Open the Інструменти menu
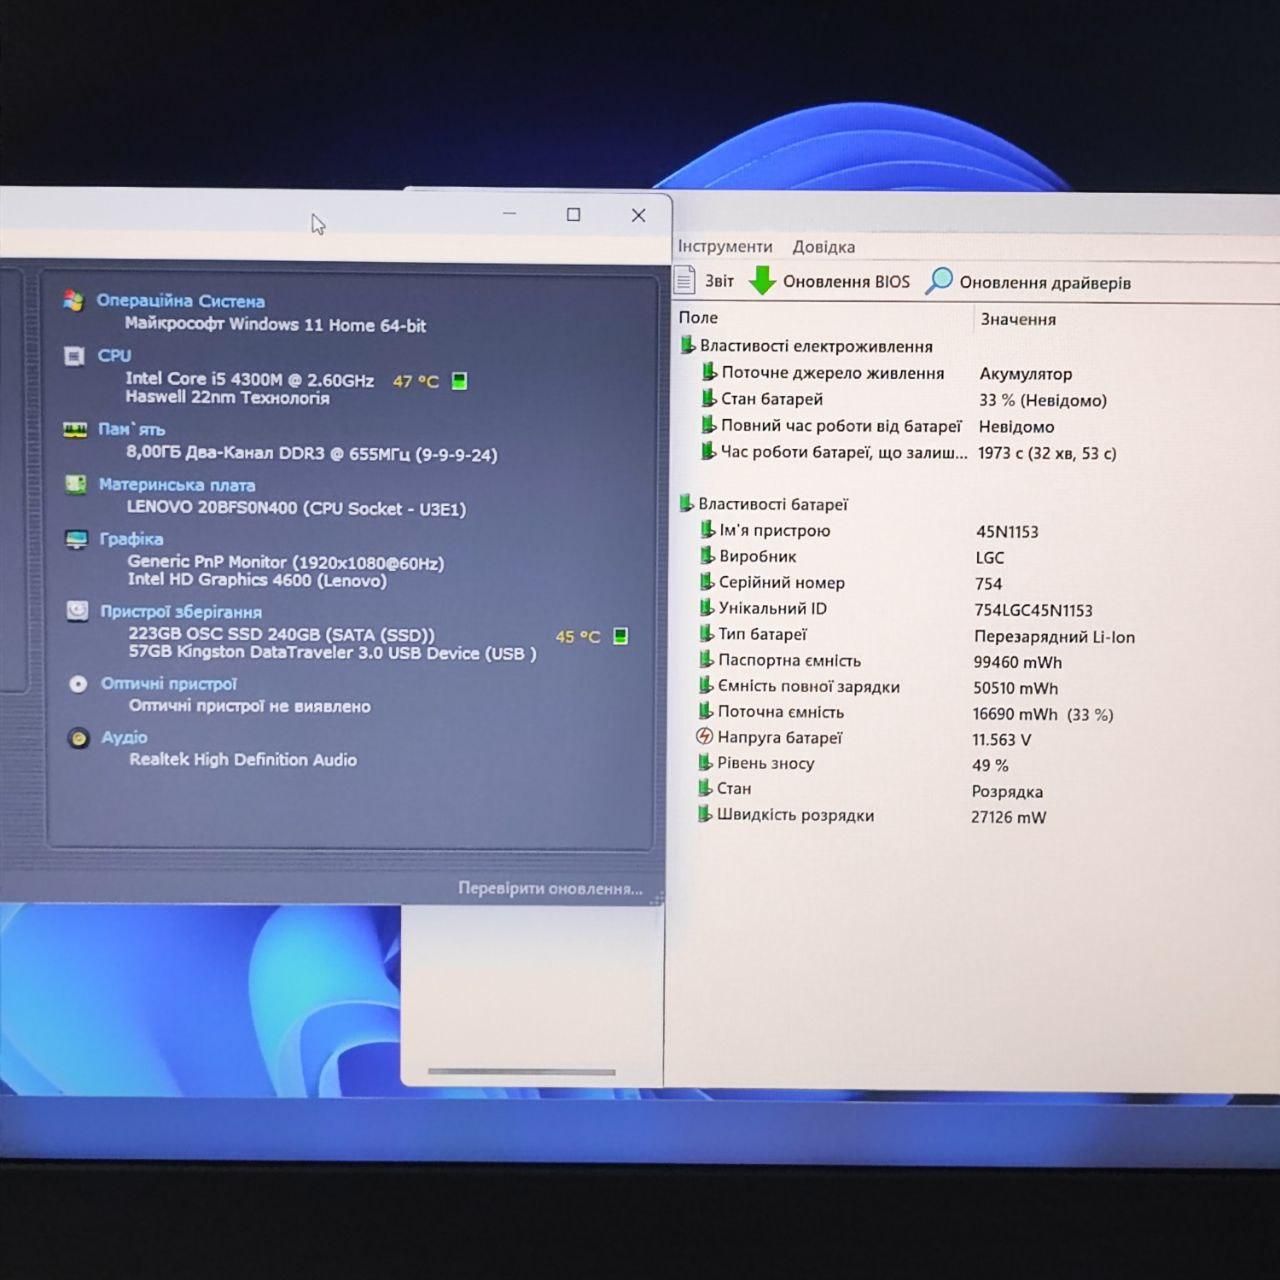Screen dimensions: 1280x1280 click(725, 246)
